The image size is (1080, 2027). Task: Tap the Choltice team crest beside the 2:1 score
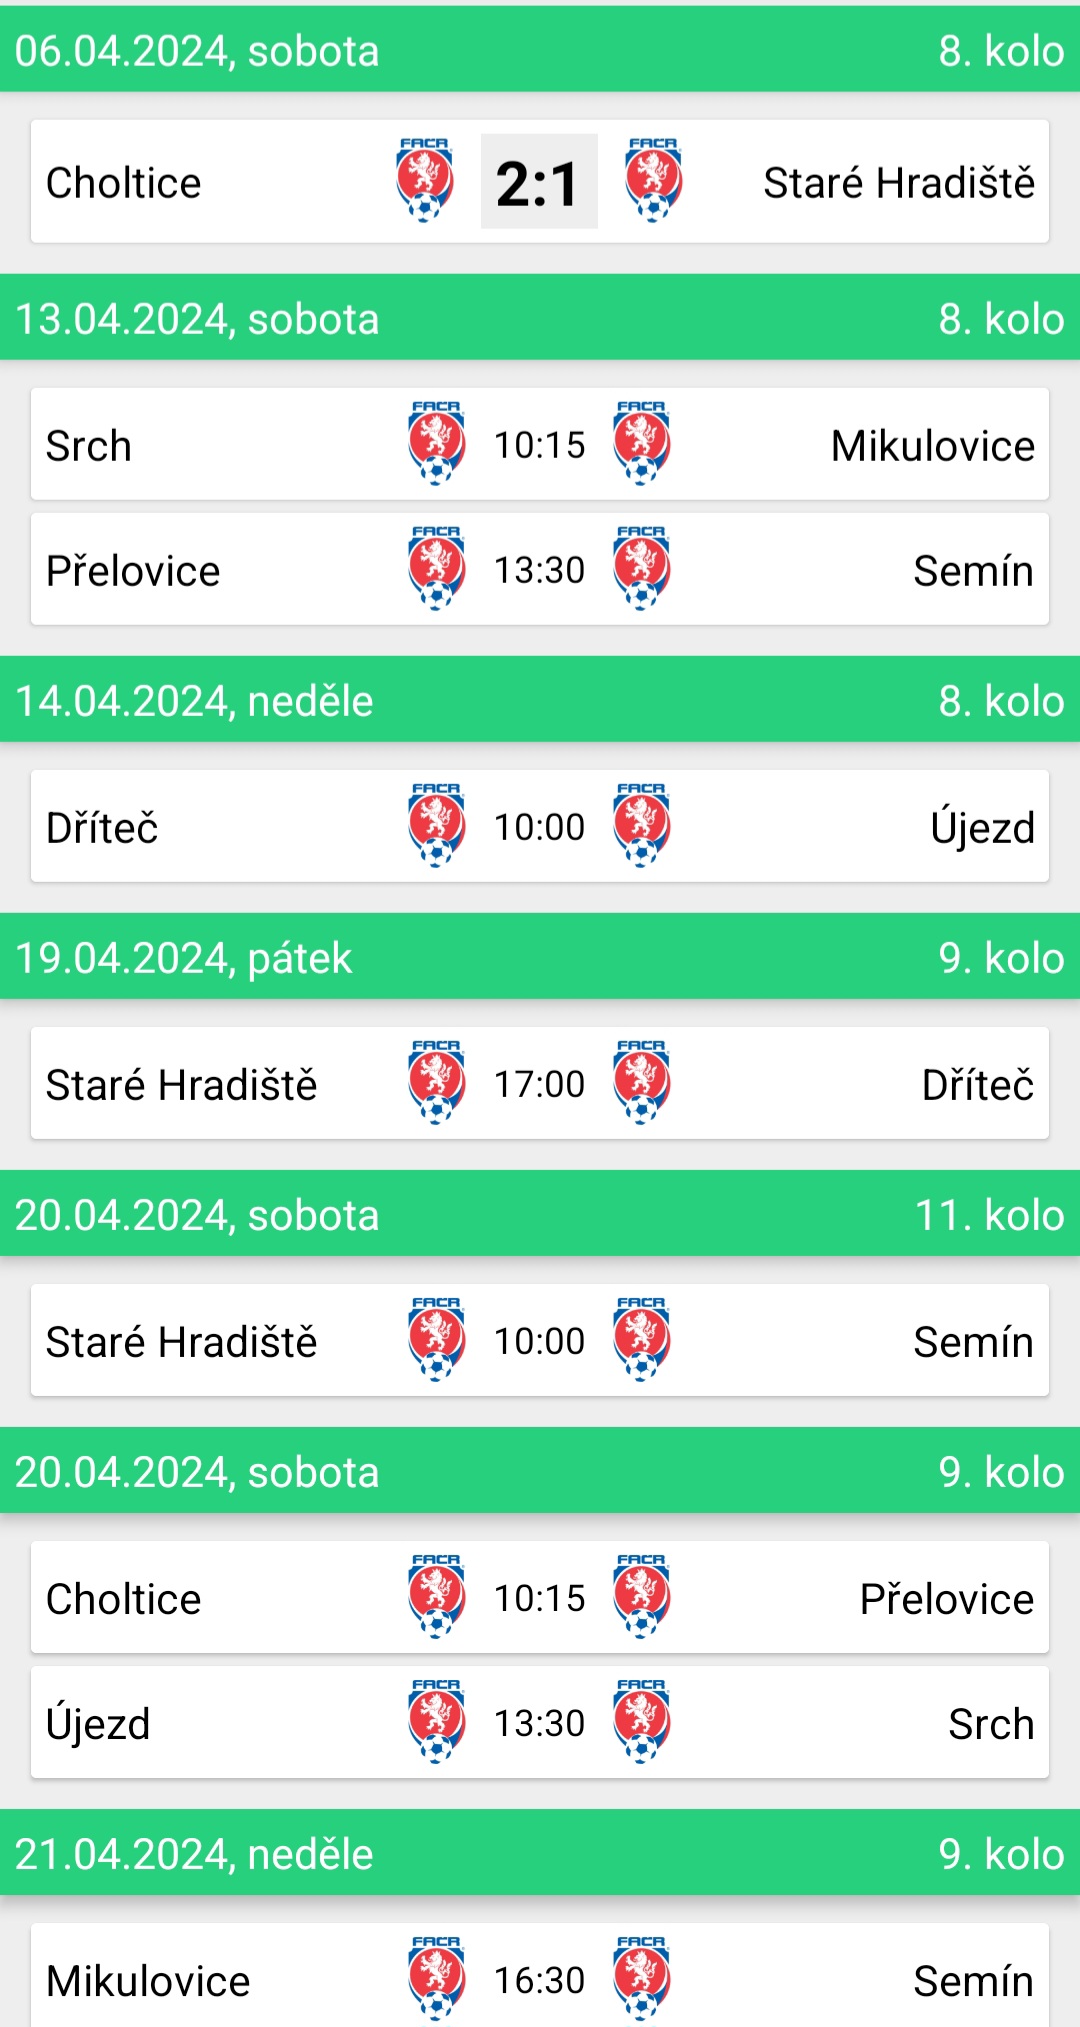coord(425,180)
